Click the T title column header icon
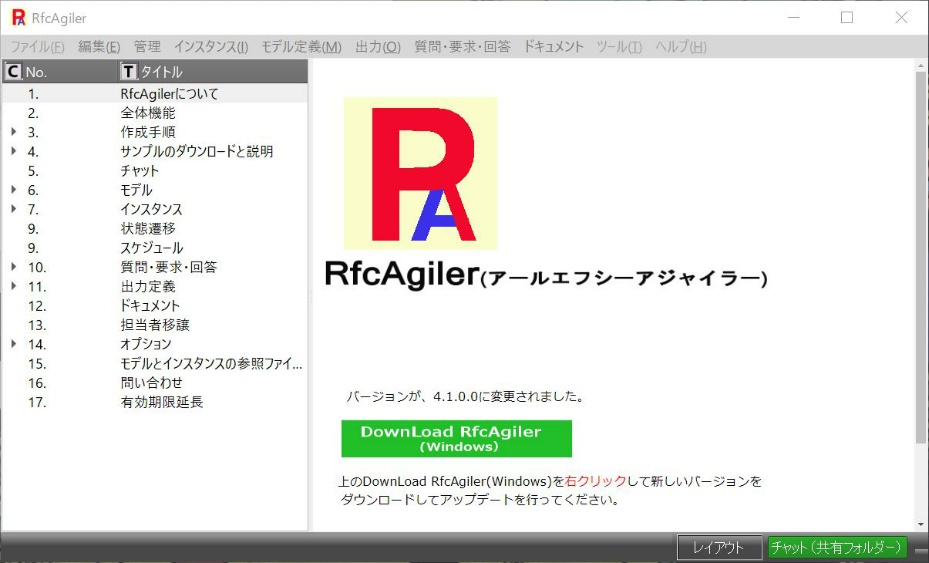Viewport: 929px width, 563px height. [128, 72]
